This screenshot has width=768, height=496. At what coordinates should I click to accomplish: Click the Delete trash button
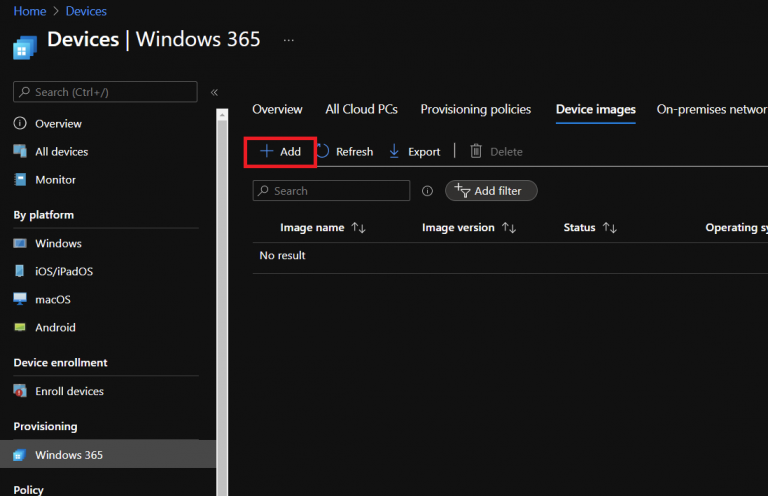click(x=496, y=152)
